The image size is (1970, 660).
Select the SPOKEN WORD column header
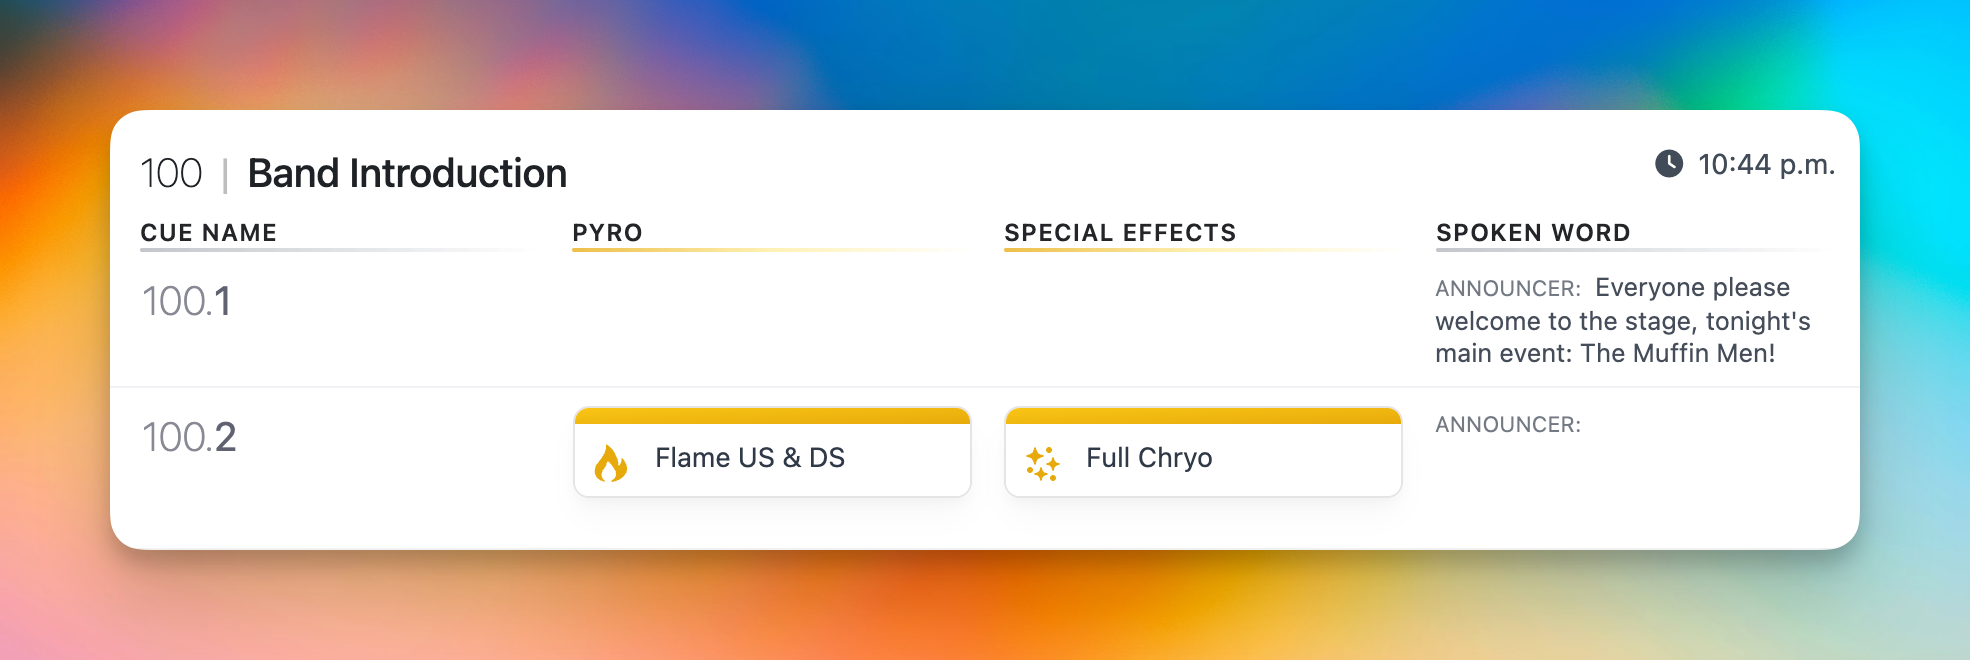point(1533,233)
